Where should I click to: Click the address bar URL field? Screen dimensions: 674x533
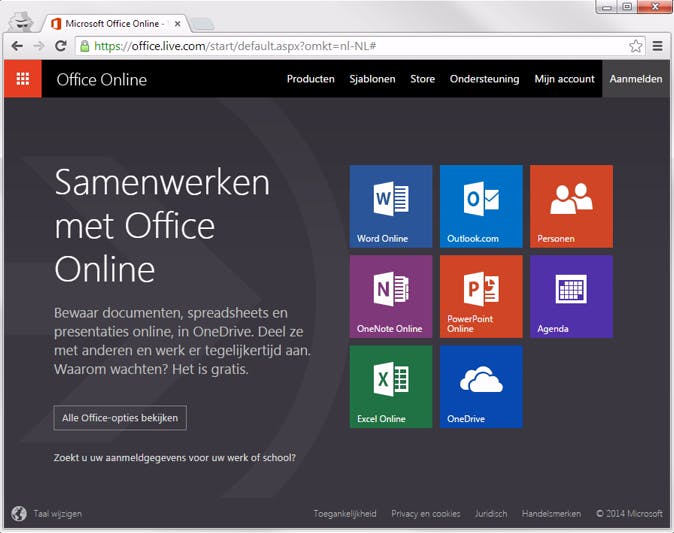pos(360,46)
